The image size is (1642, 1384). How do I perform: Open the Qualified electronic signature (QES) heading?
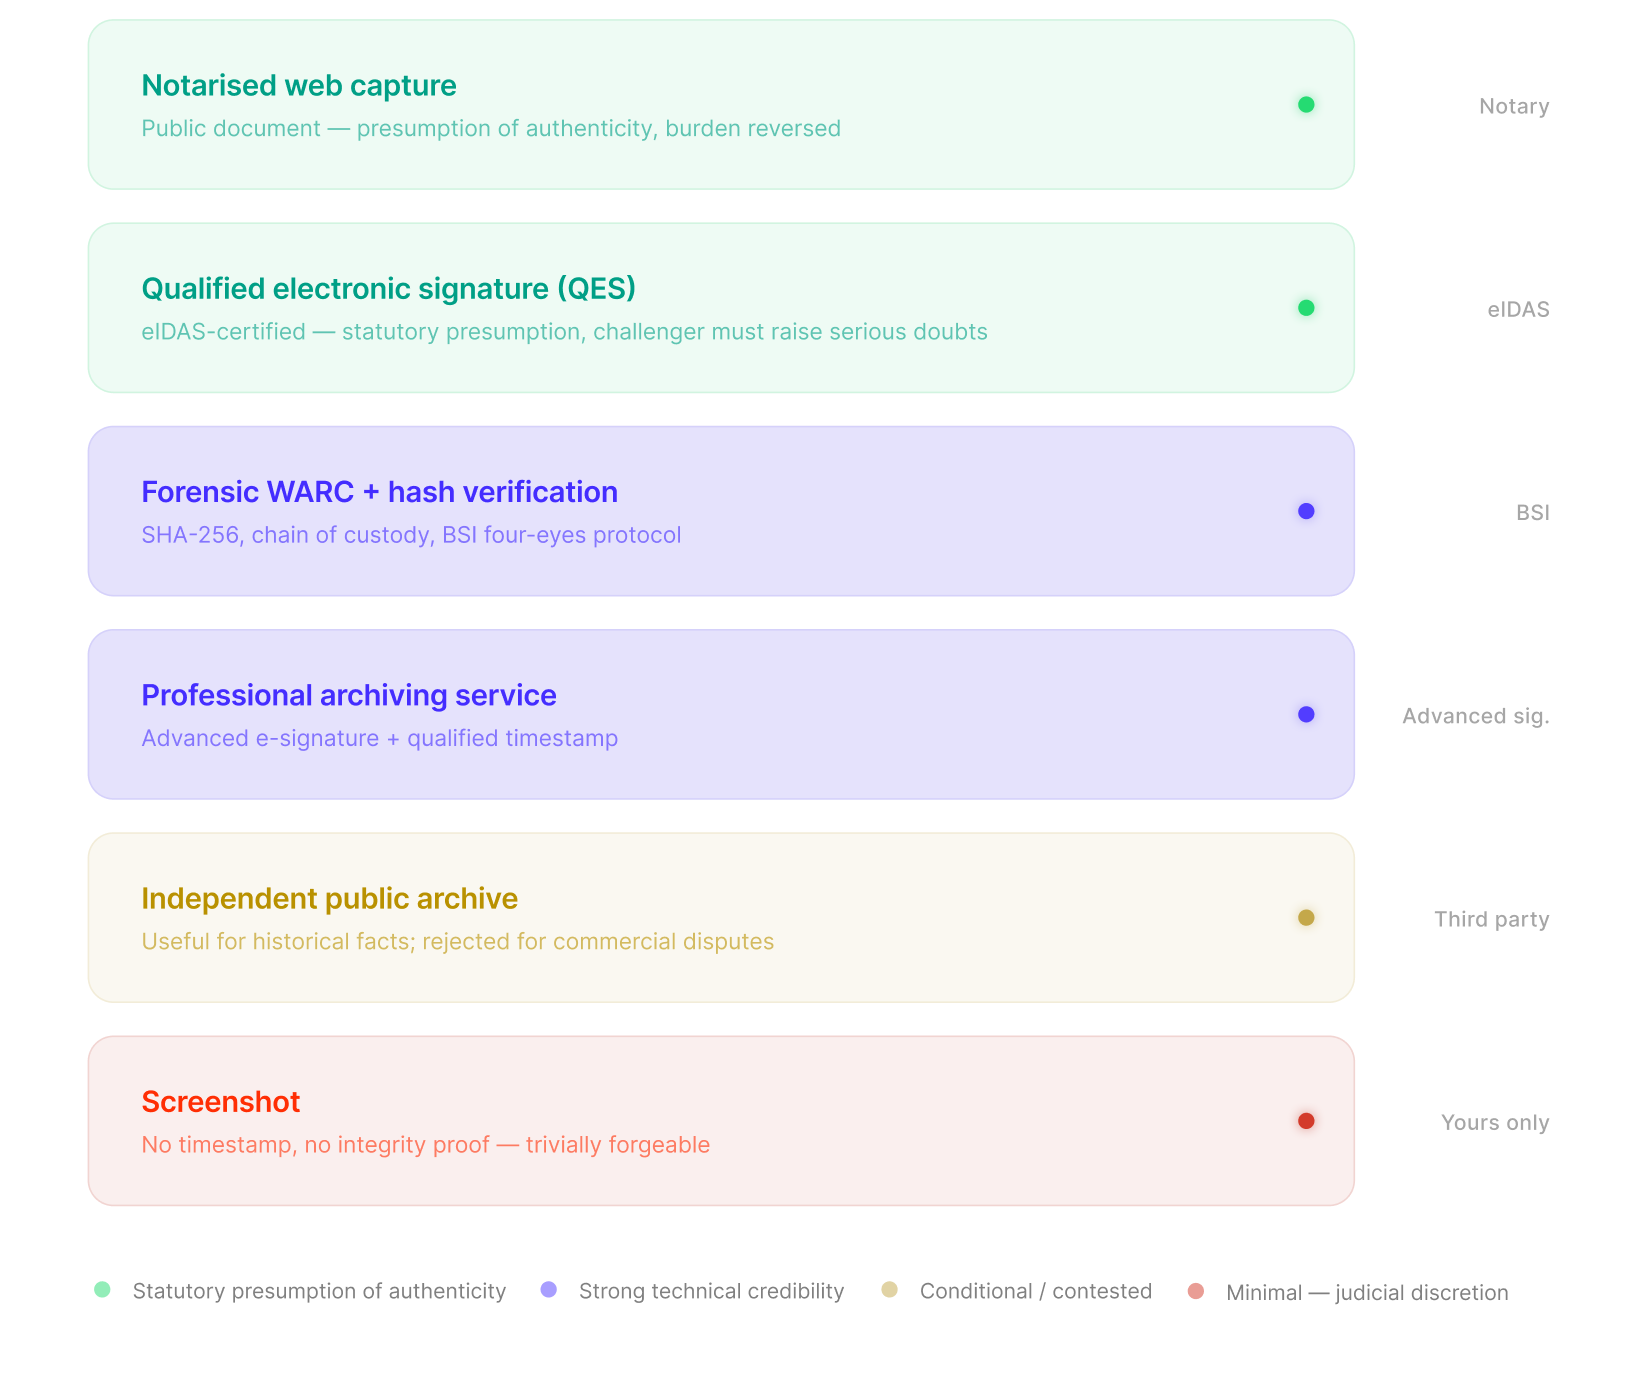[389, 289]
